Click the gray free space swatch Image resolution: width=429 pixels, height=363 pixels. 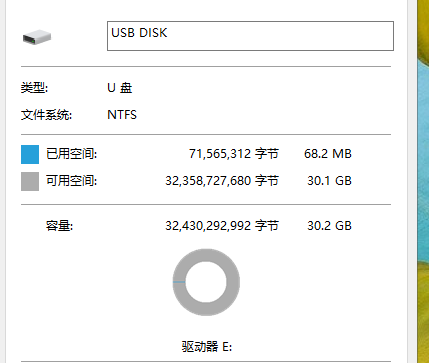[x=30, y=181]
